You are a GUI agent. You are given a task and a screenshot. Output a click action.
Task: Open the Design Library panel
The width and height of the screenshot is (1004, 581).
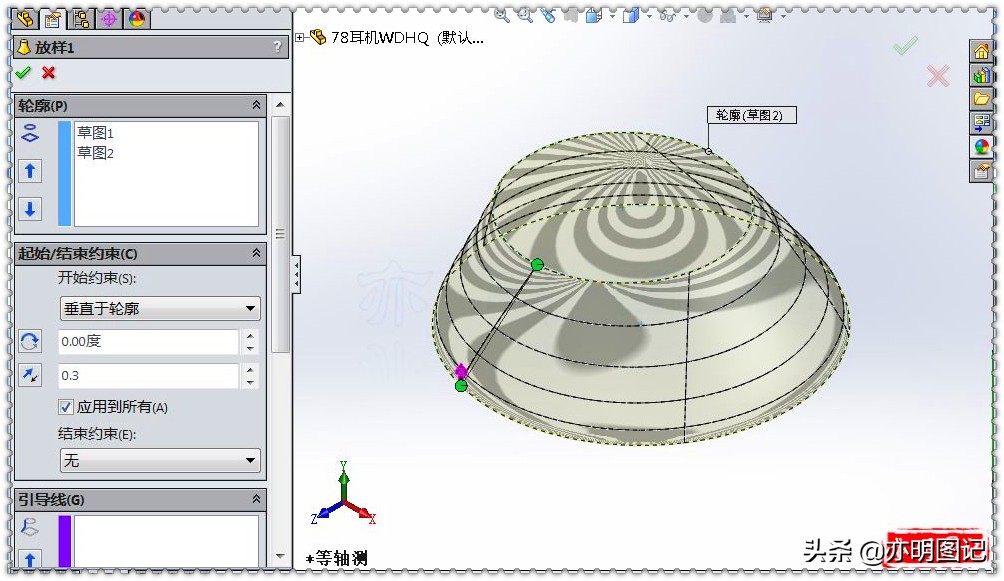981,74
